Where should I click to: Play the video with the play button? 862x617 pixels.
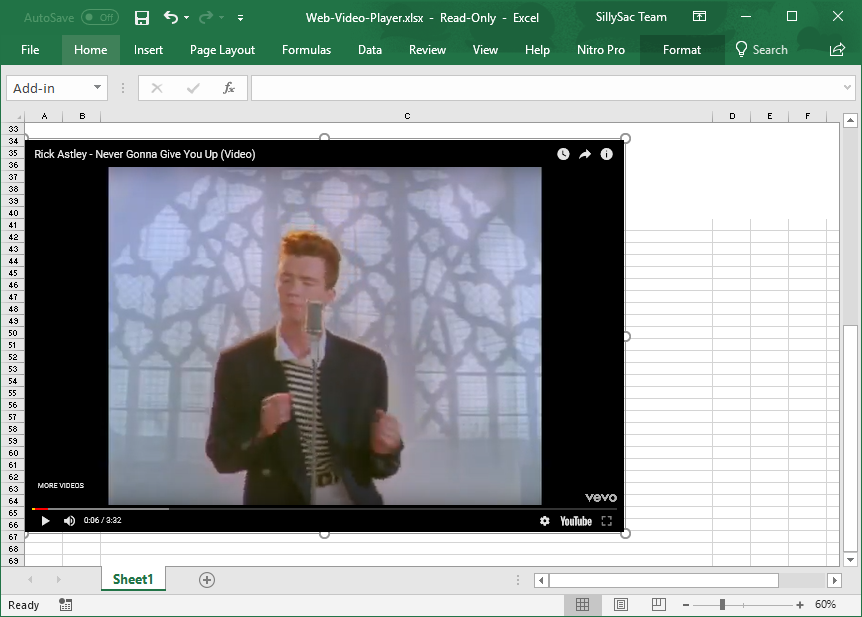point(46,521)
